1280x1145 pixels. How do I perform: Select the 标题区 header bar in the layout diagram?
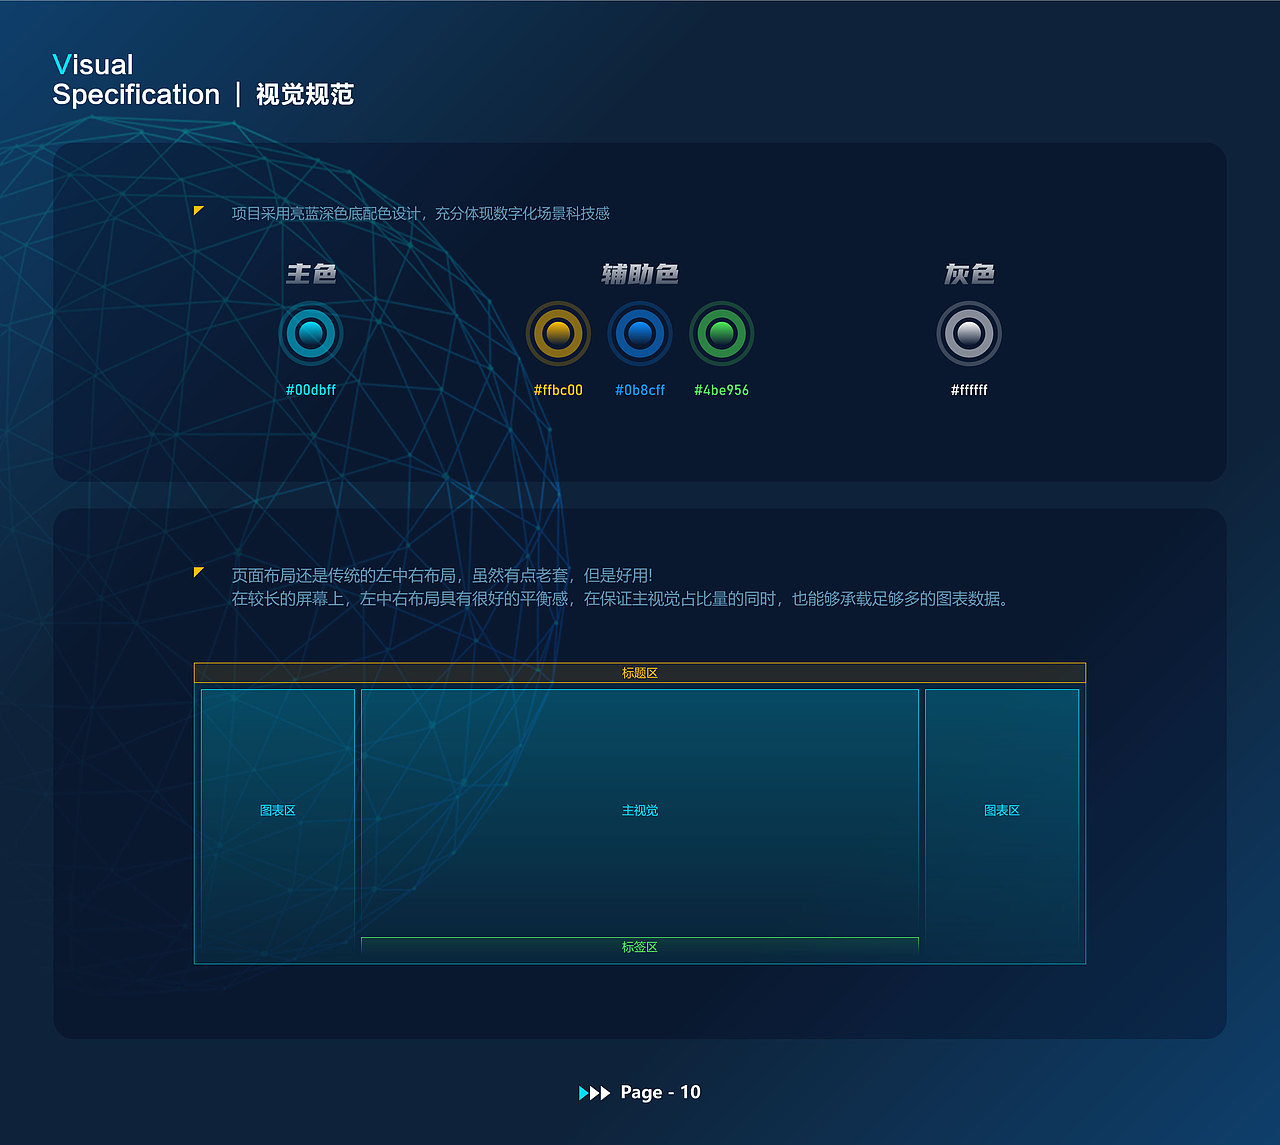pyautogui.click(x=640, y=673)
